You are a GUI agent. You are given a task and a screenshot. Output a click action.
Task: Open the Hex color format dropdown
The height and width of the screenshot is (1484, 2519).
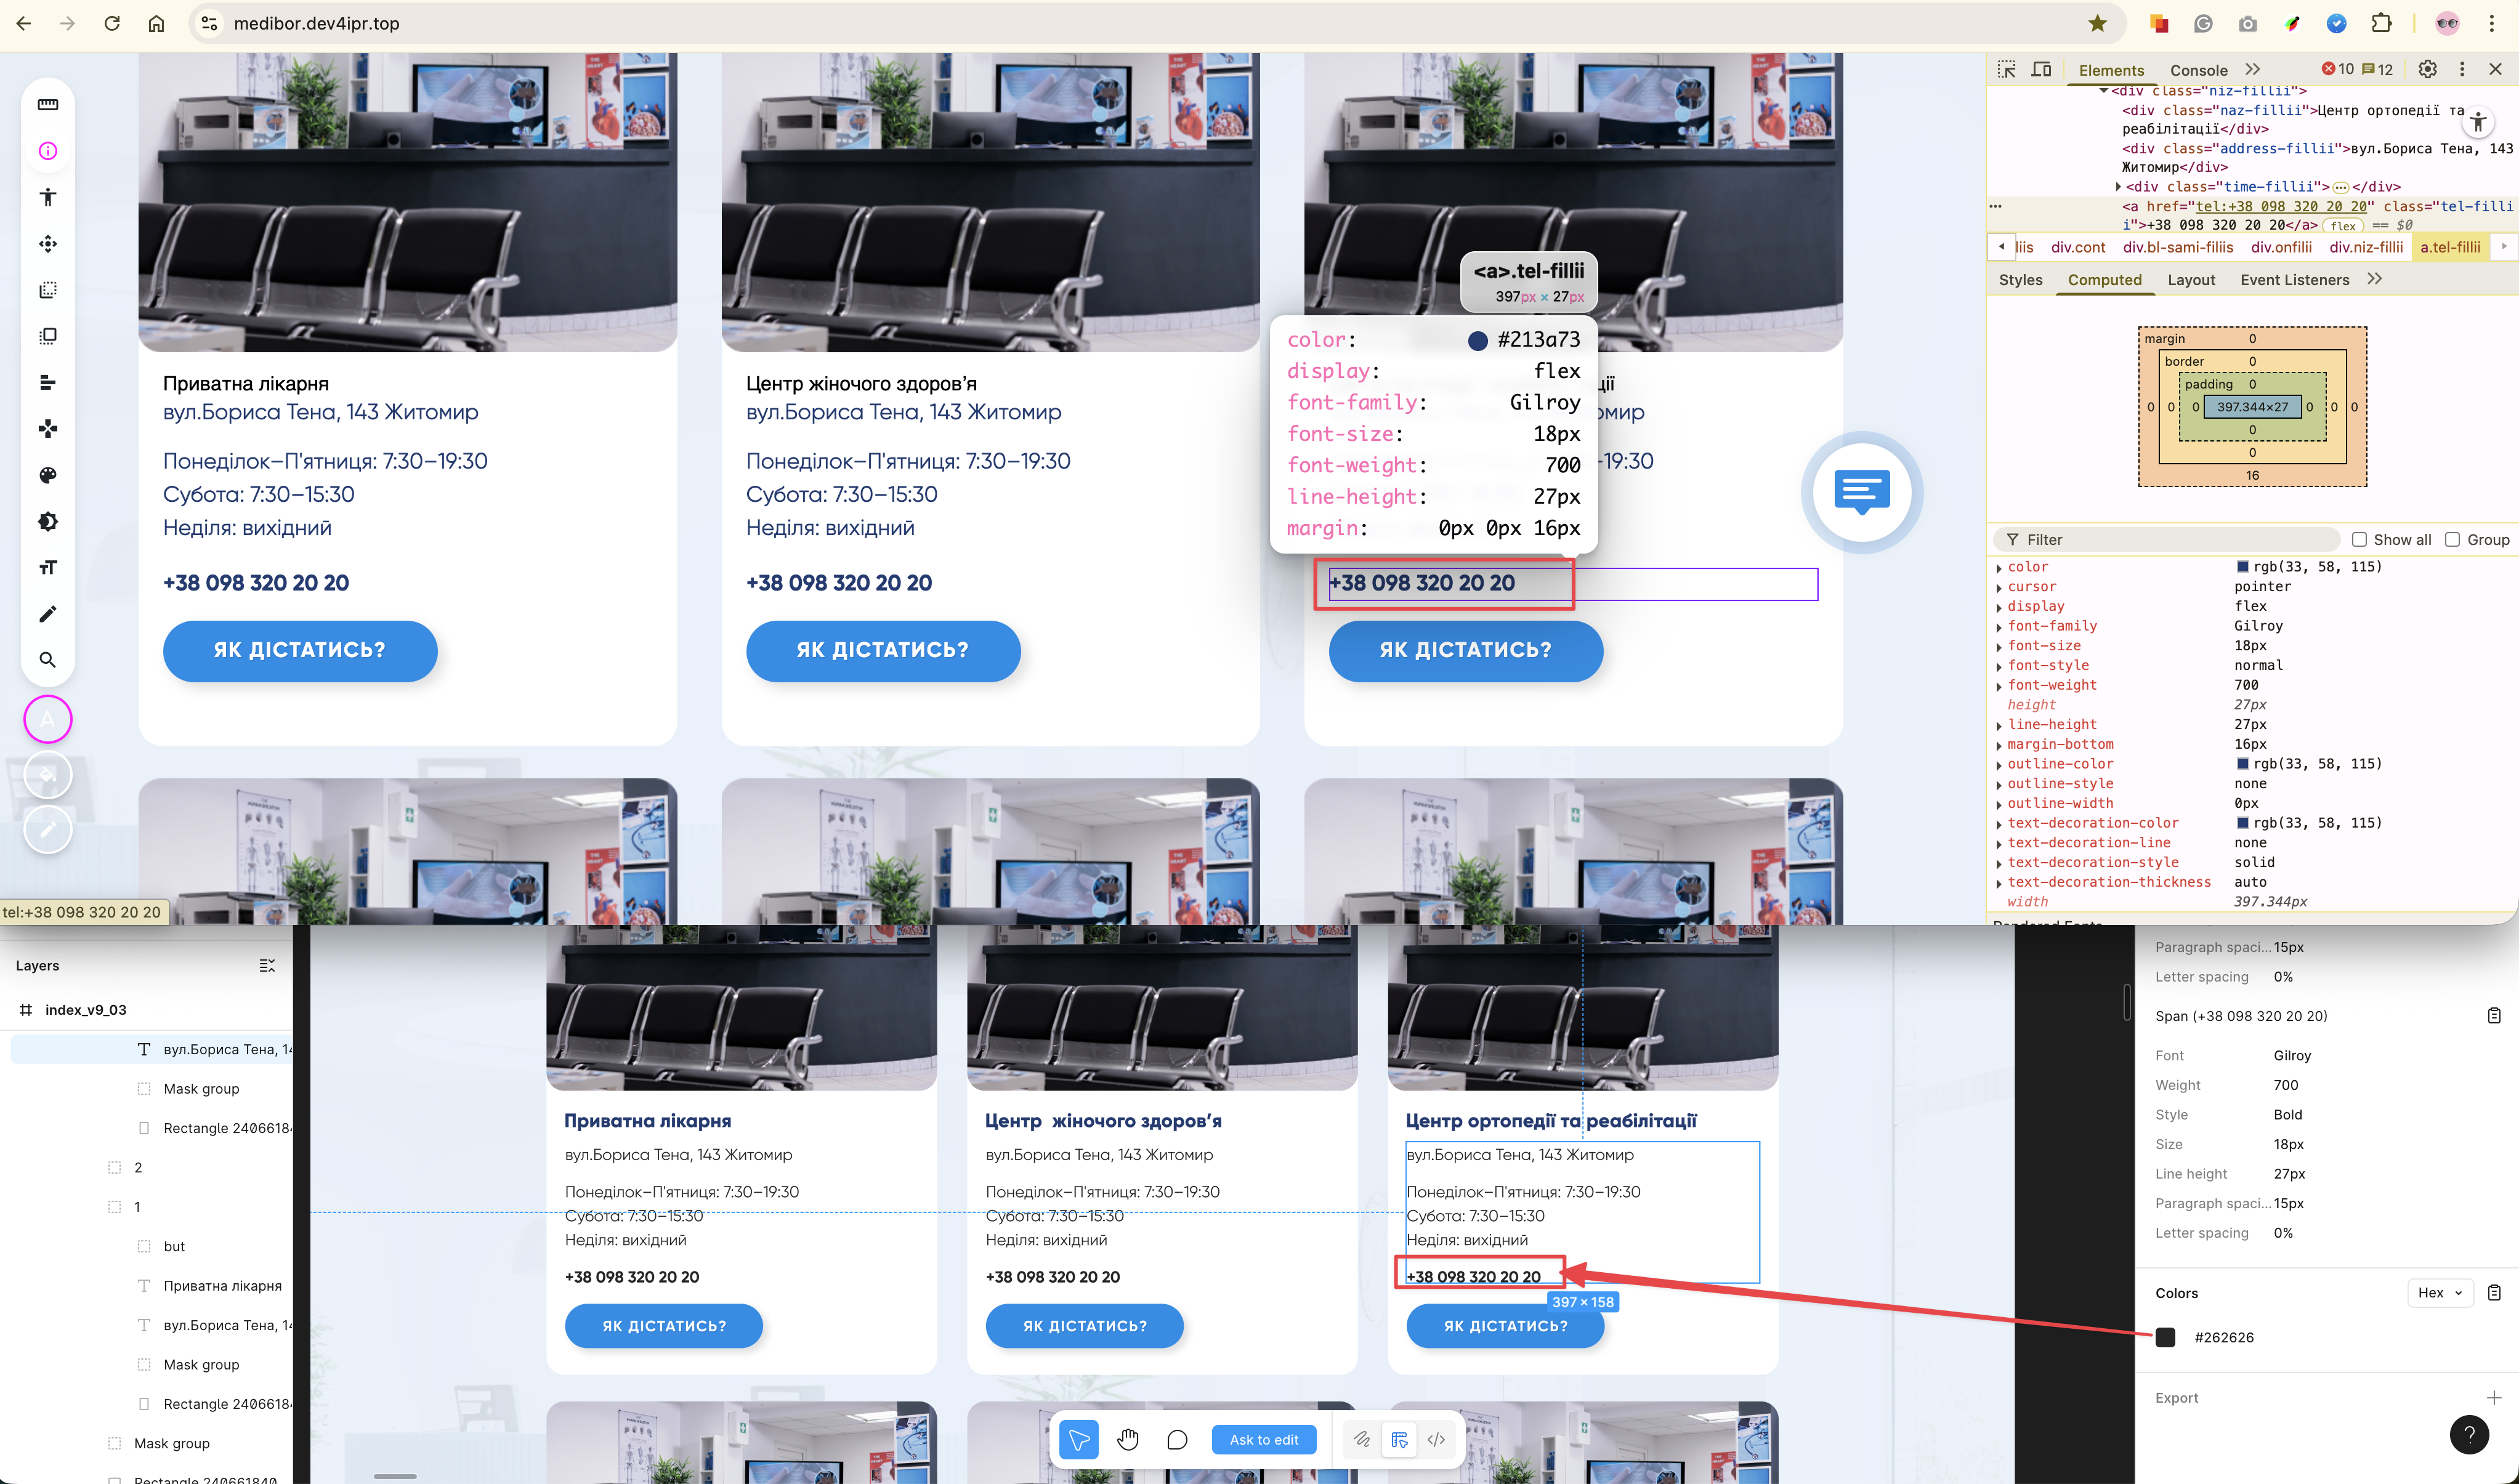[2439, 1293]
